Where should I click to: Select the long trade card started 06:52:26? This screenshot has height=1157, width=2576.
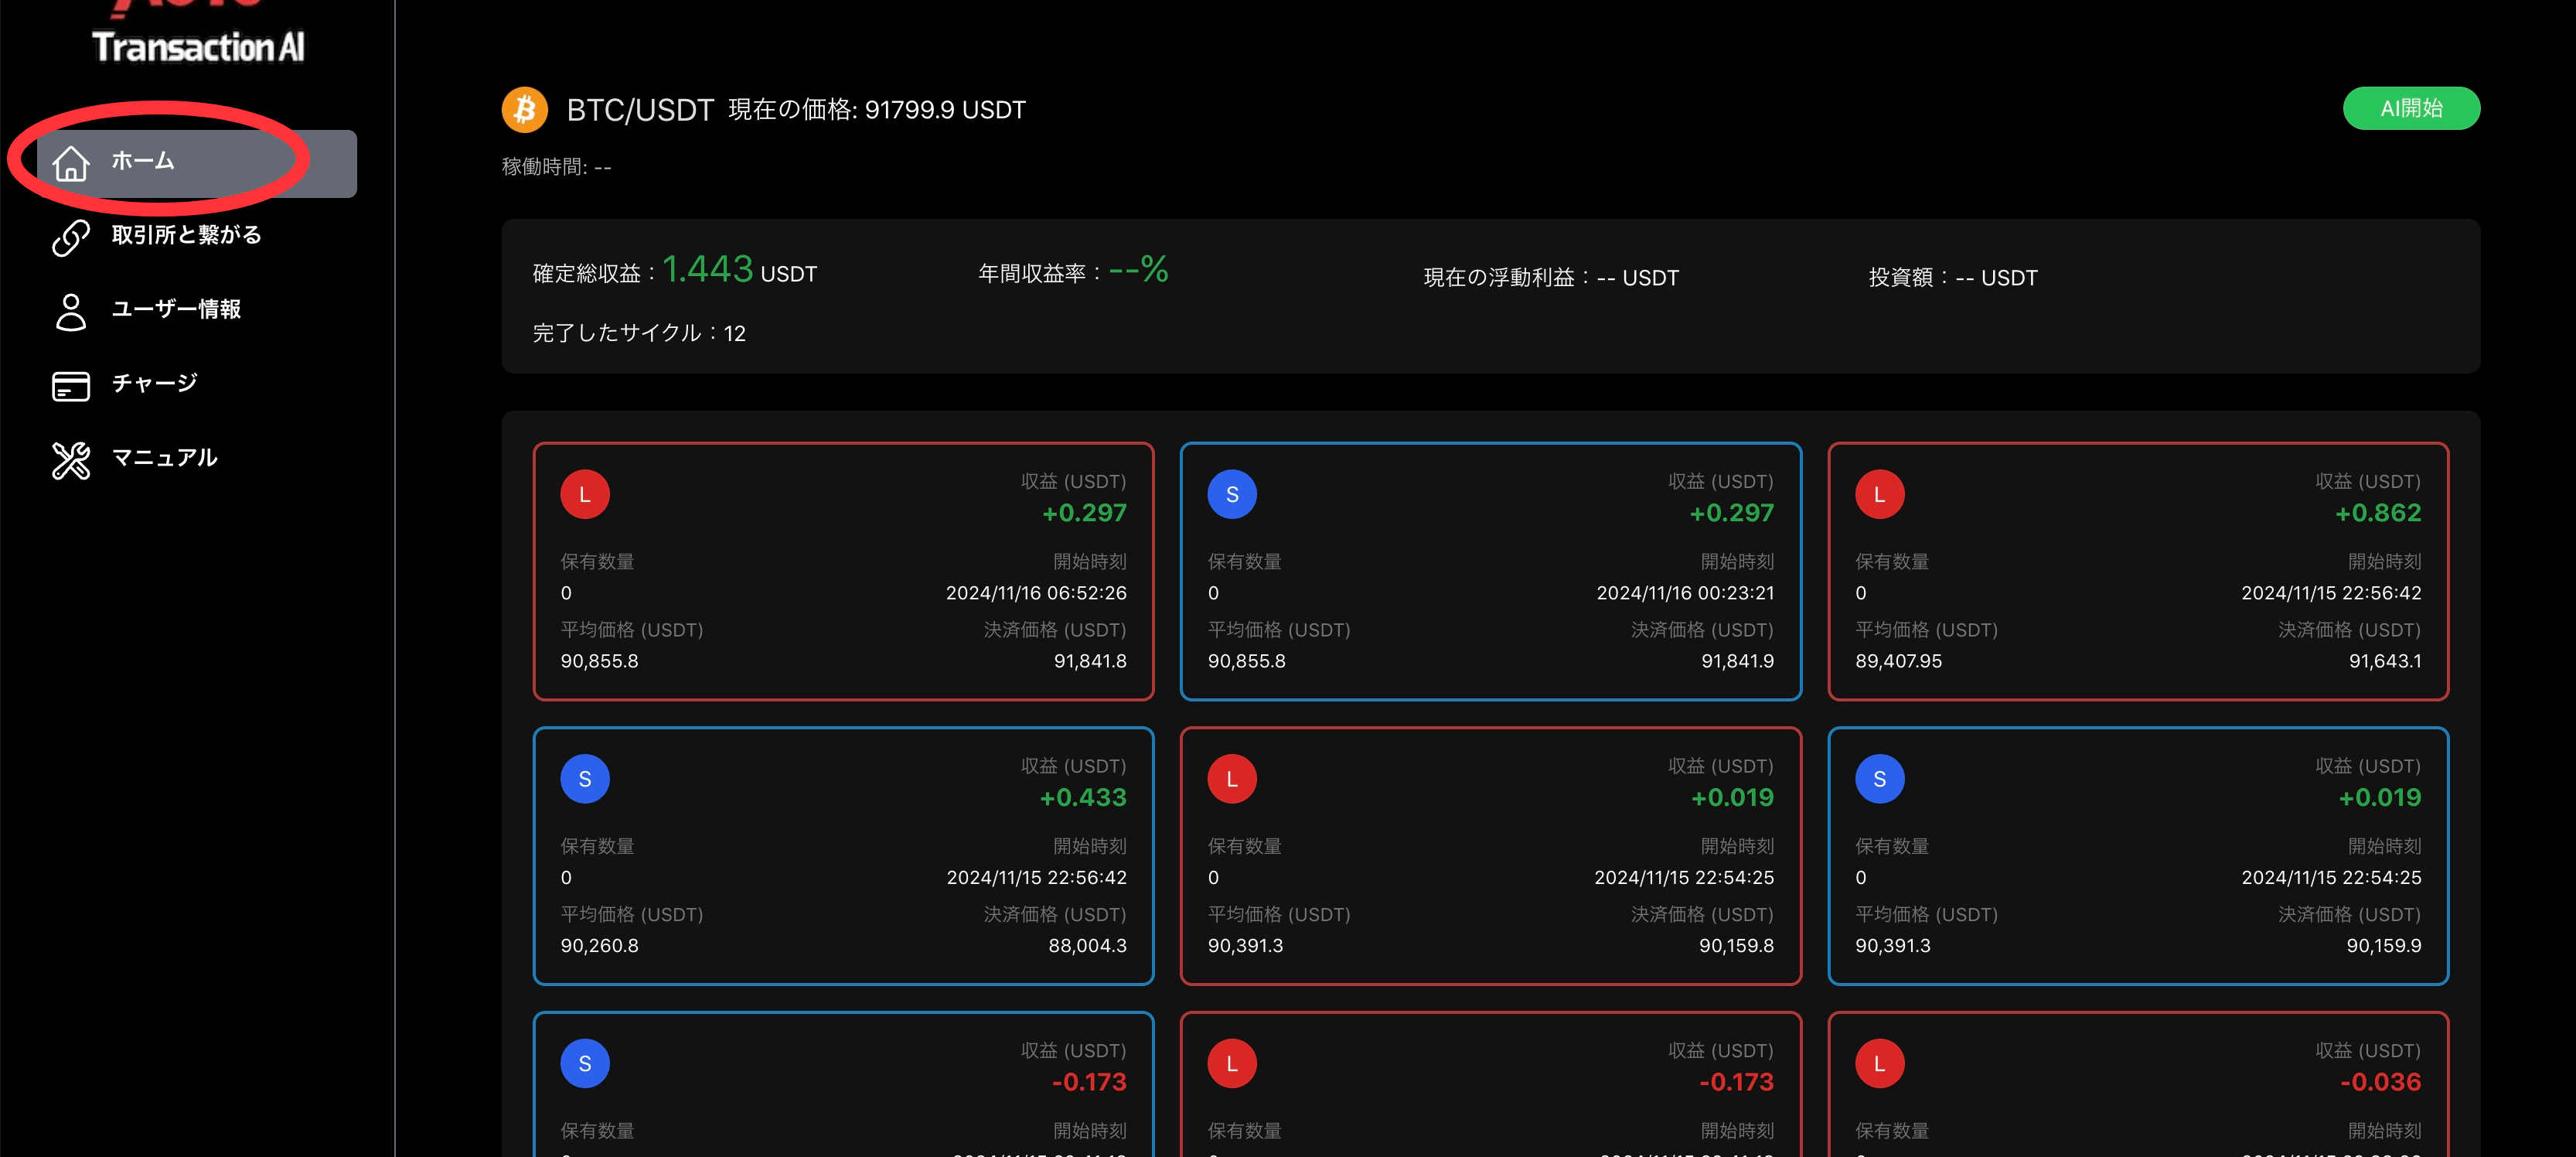[x=843, y=571]
